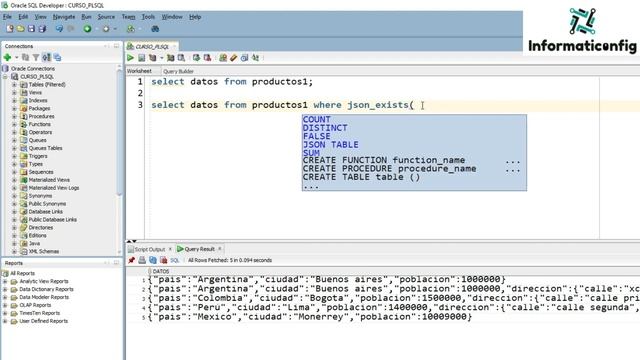Viewport: 640px width, 360px height.
Task: Click the Rollback icon in worksheet toolbar
Action: (207, 58)
